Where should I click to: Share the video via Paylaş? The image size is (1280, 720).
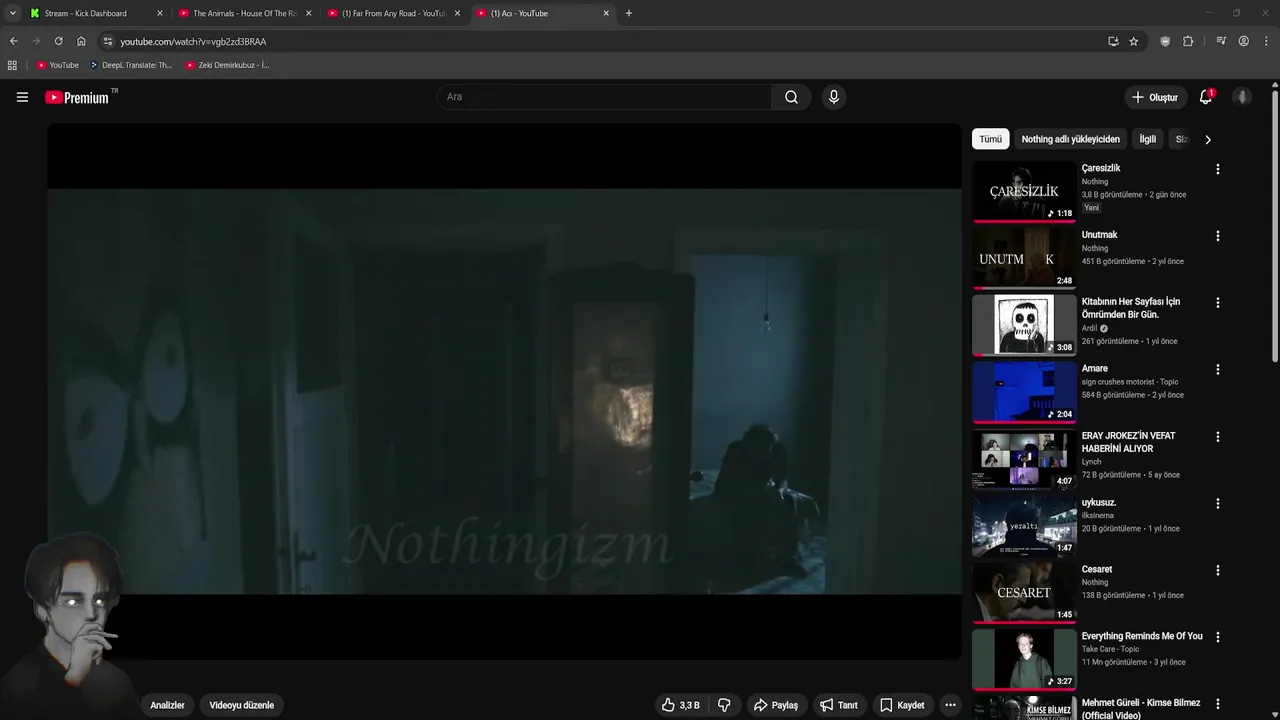click(x=776, y=705)
